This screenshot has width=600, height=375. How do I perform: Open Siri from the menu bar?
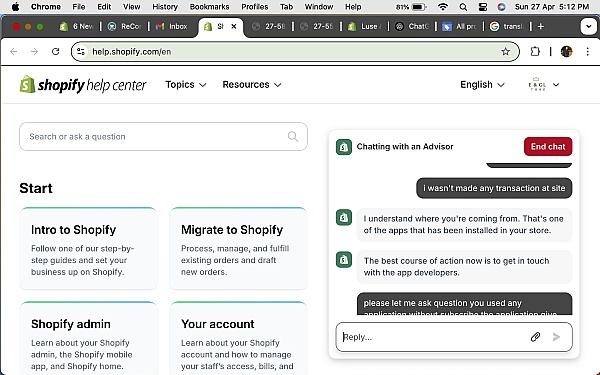[501, 7]
